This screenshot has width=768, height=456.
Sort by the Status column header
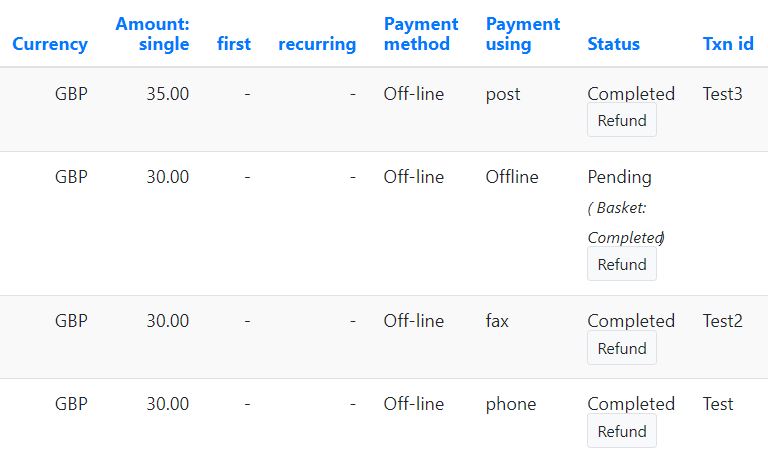(613, 44)
